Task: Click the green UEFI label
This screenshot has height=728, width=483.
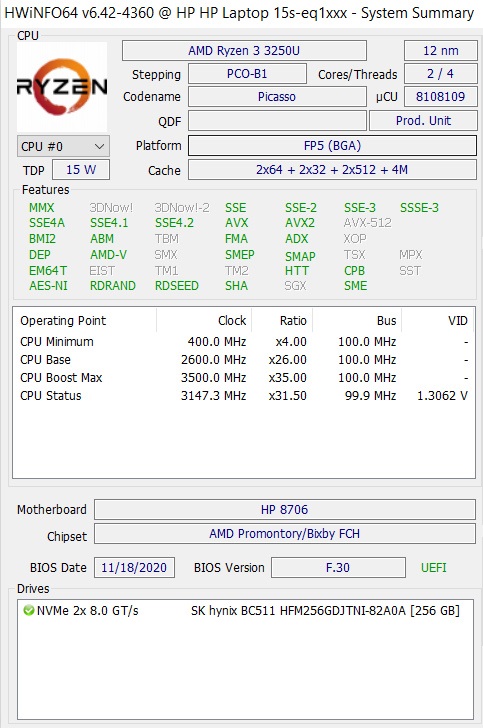Action: pyautogui.click(x=433, y=568)
